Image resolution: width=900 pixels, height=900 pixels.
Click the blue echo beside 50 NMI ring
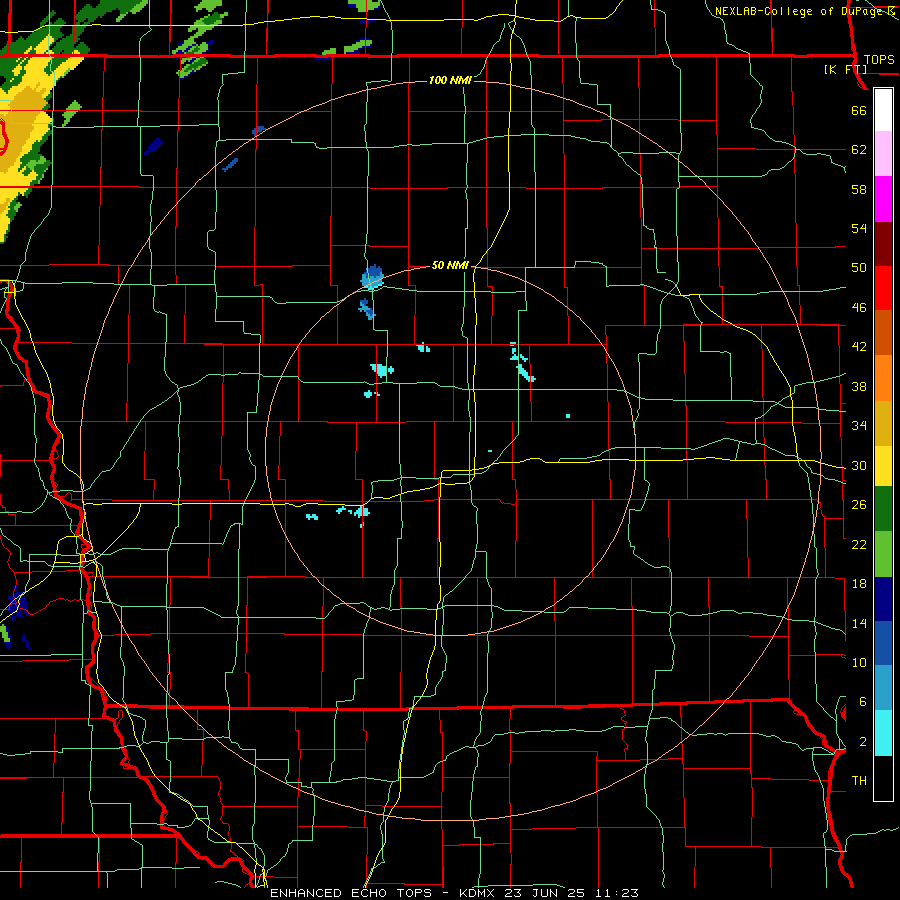(x=373, y=277)
